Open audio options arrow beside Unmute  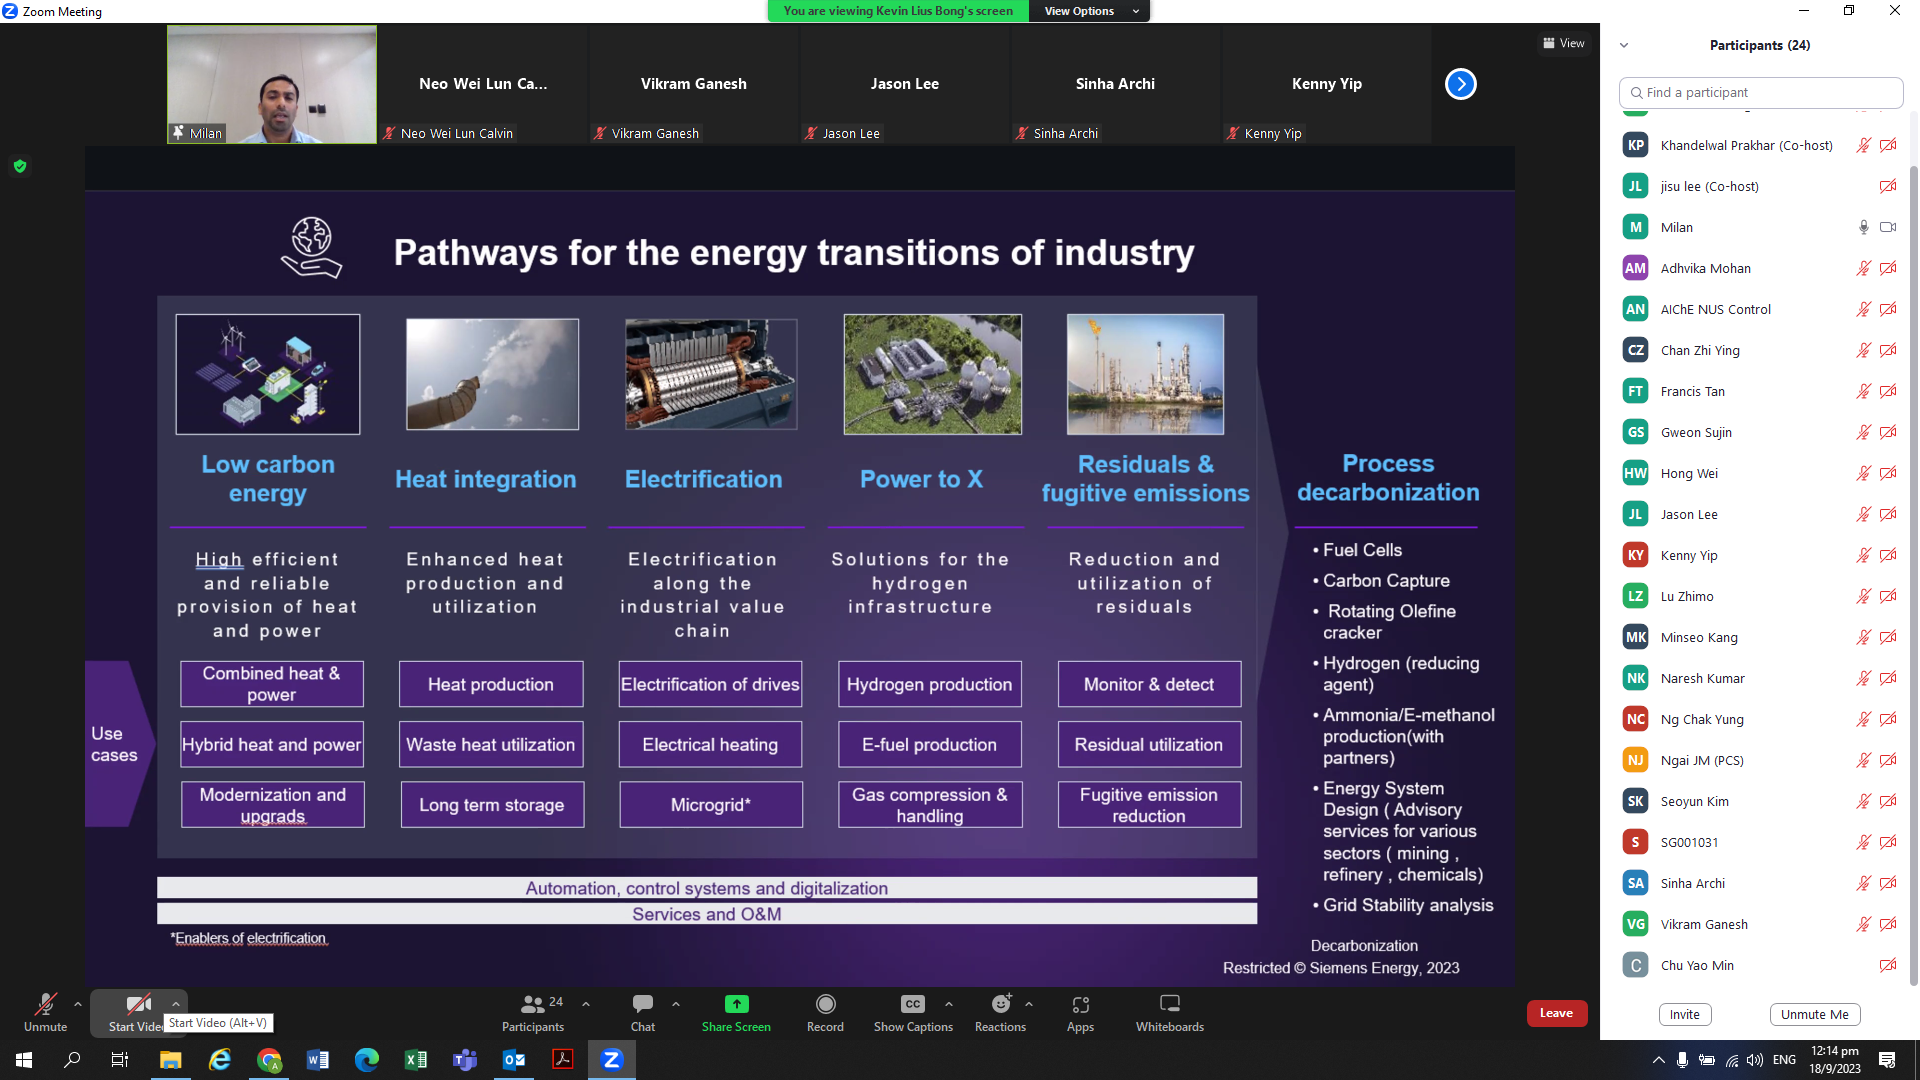(x=78, y=1004)
